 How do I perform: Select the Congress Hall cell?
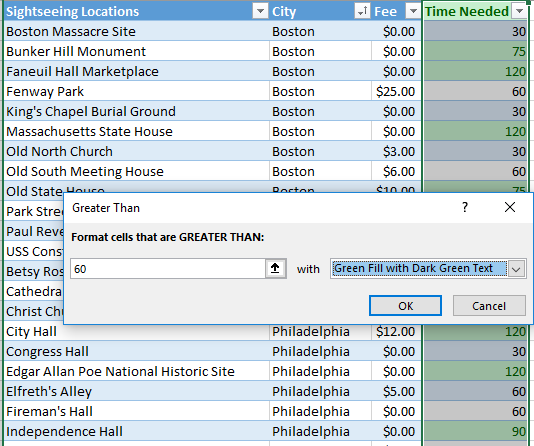(x=137, y=351)
